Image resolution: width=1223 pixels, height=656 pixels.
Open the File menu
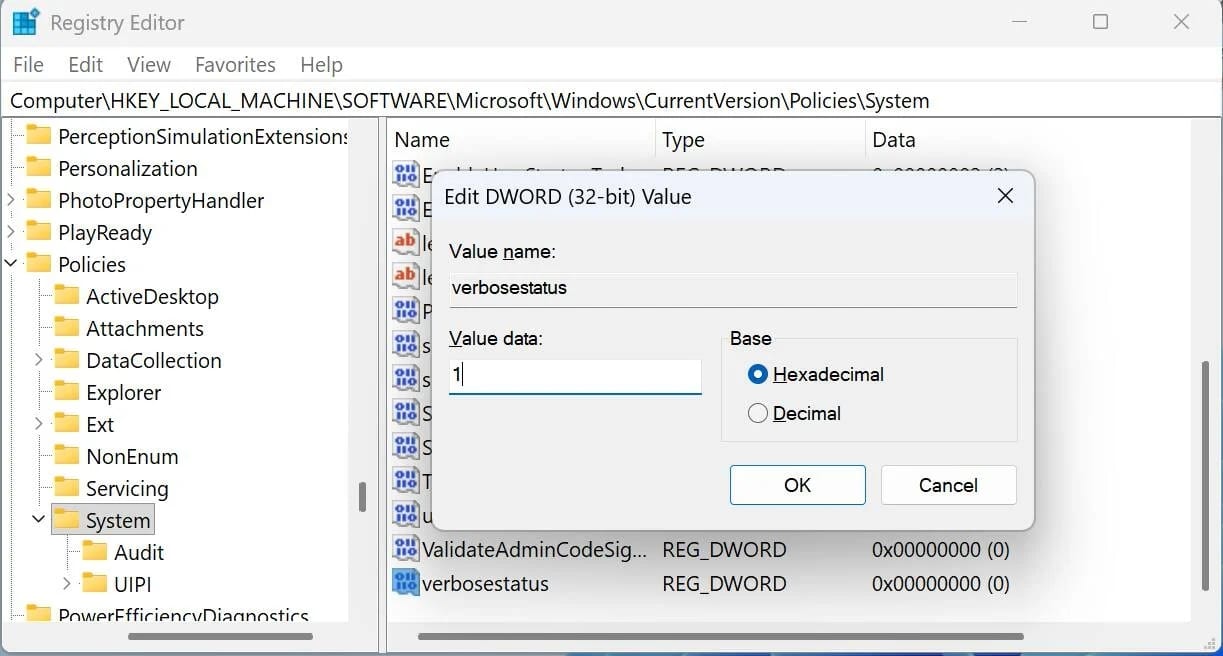tap(28, 64)
